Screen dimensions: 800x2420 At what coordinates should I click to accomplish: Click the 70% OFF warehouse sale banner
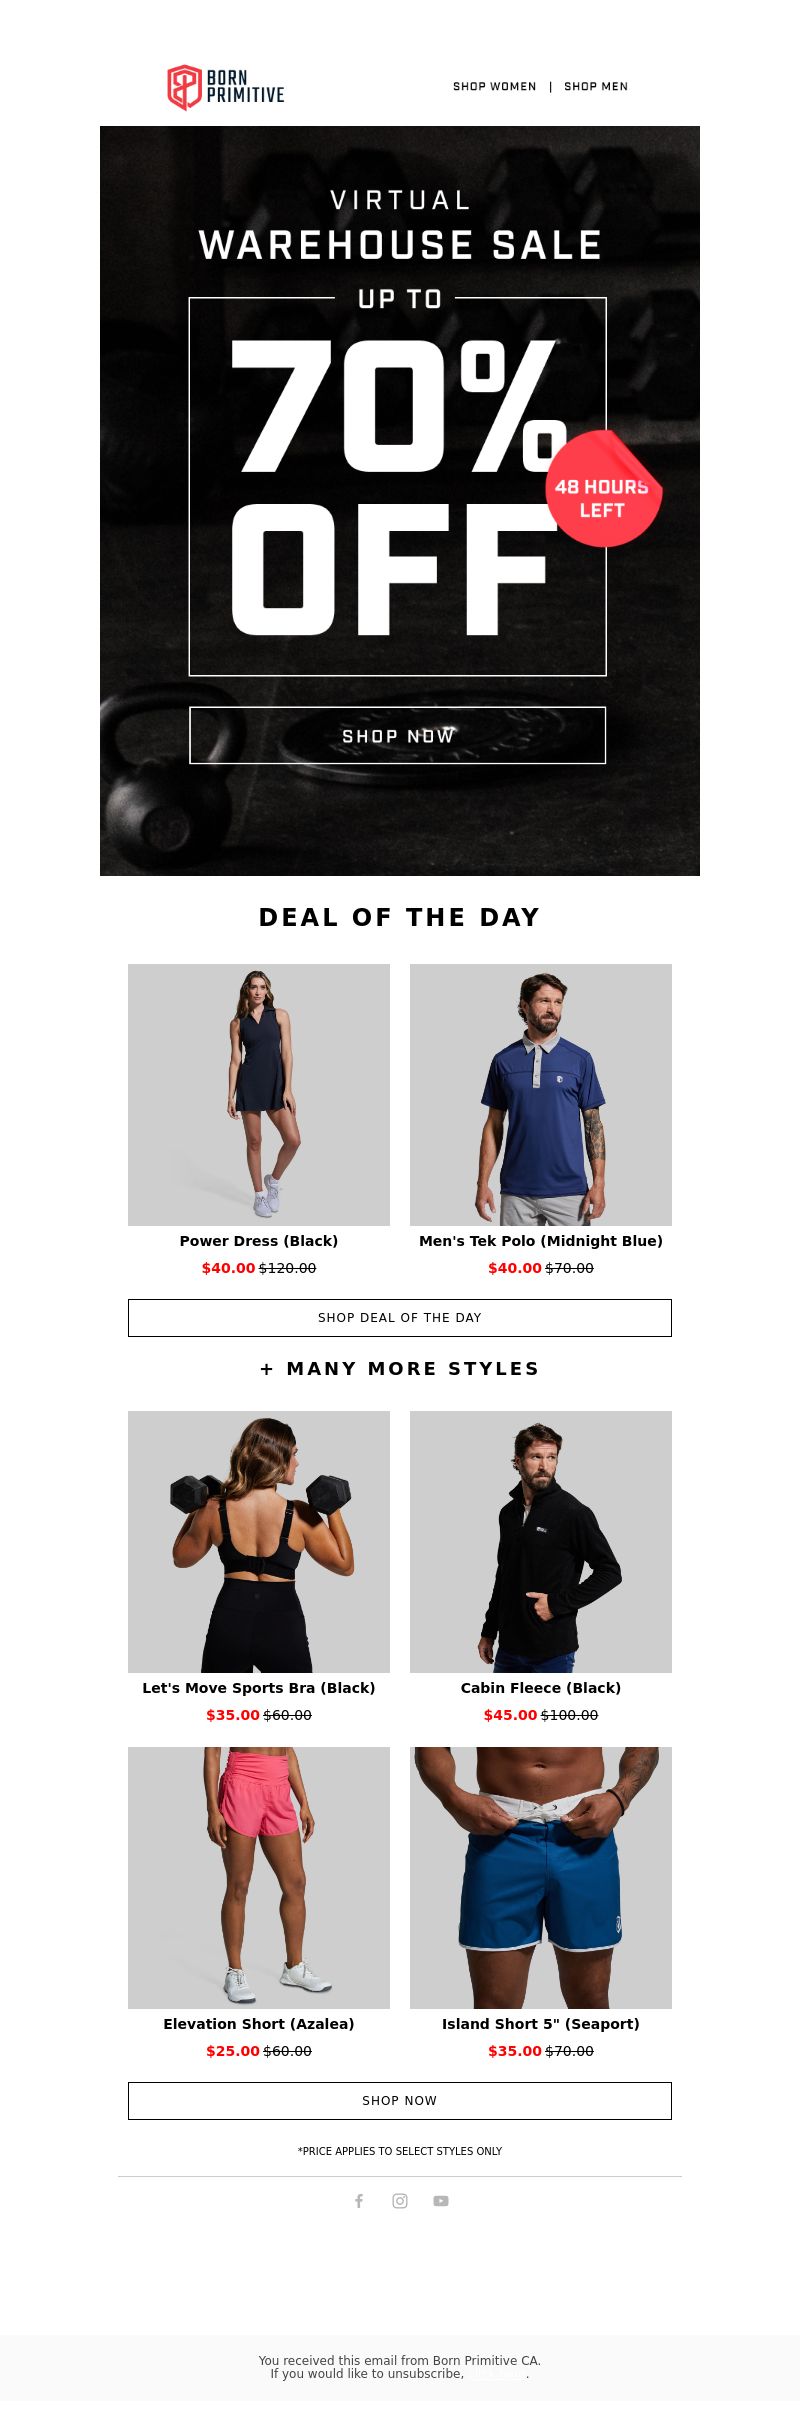[x=400, y=500]
